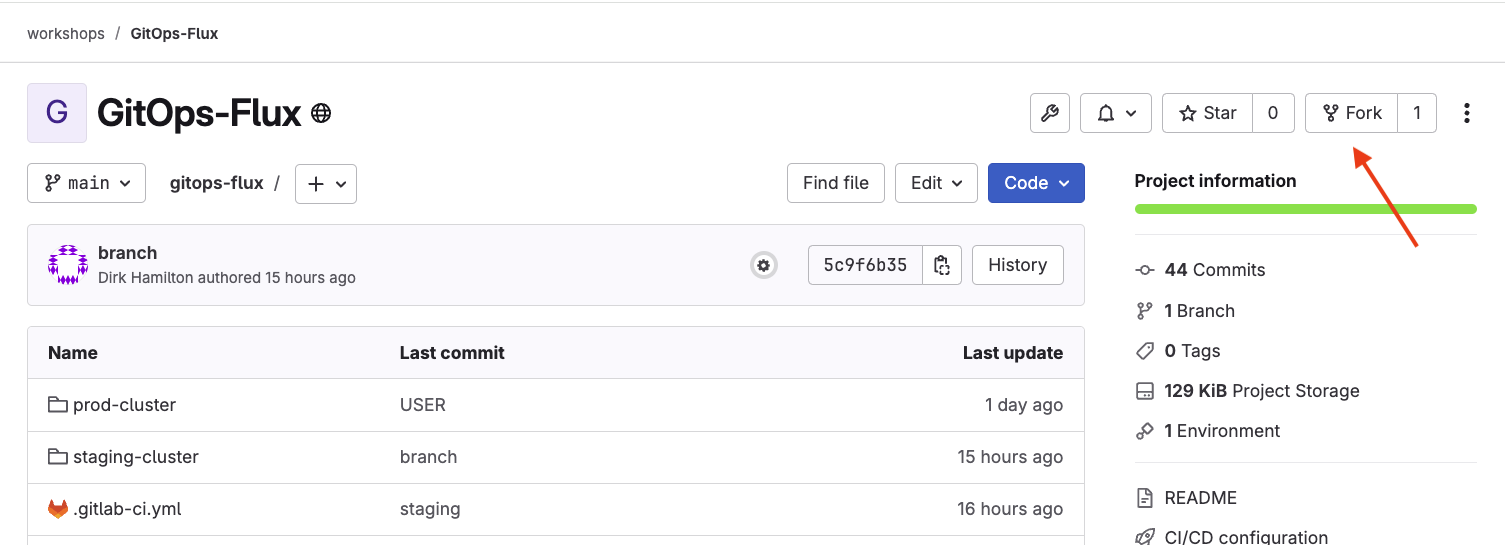Click the disk icon beside Project Storage
The width and height of the screenshot is (1505, 545).
[1145, 391]
